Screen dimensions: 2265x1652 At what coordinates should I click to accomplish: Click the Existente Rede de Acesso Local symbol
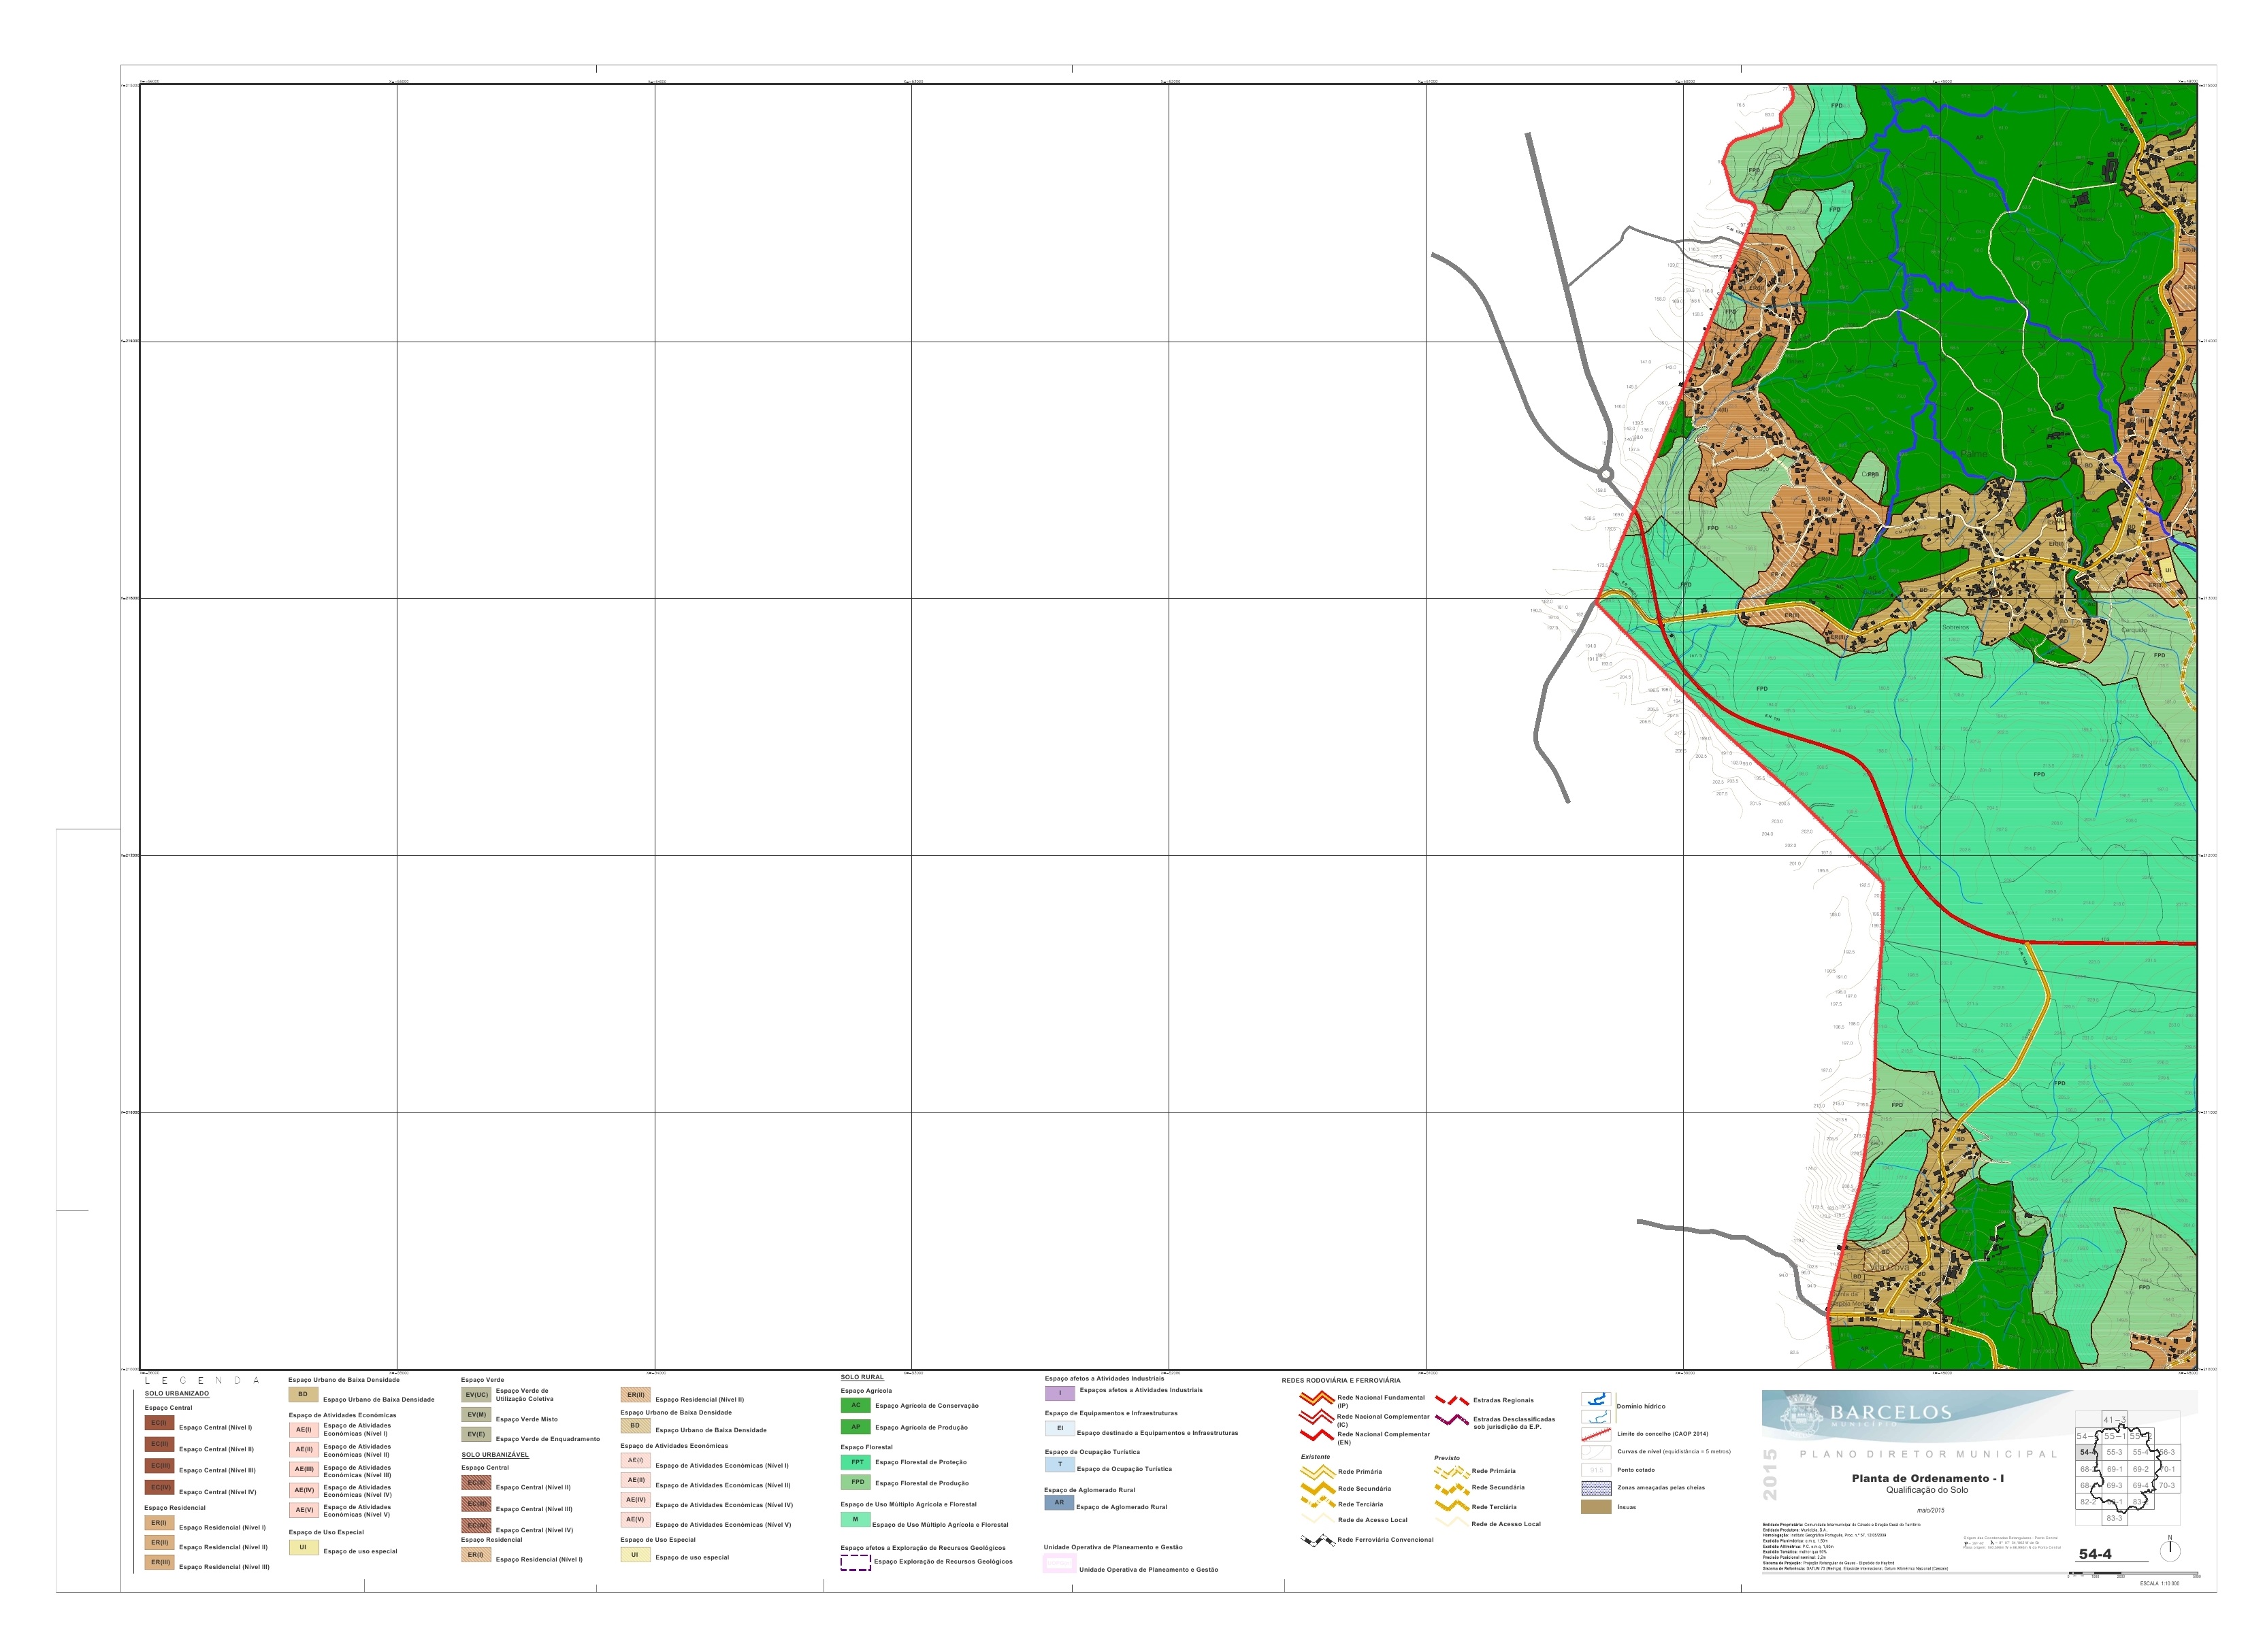[1317, 1519]
